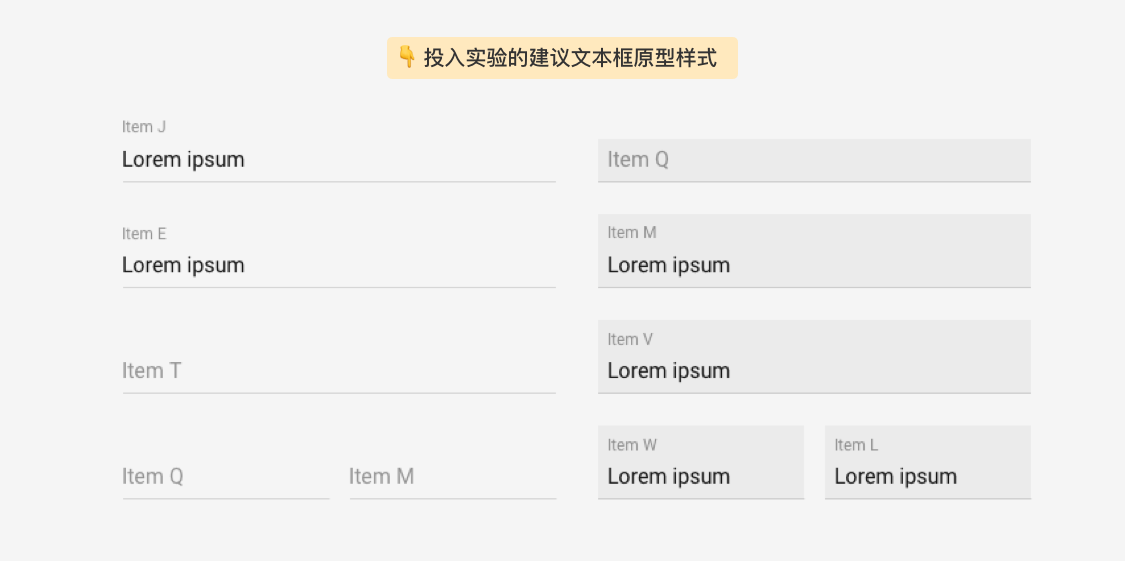The height and width of the screenshot is (561, 1125).
Task: Focus the underlined empty Item Q field
Action: coord(225,477)
